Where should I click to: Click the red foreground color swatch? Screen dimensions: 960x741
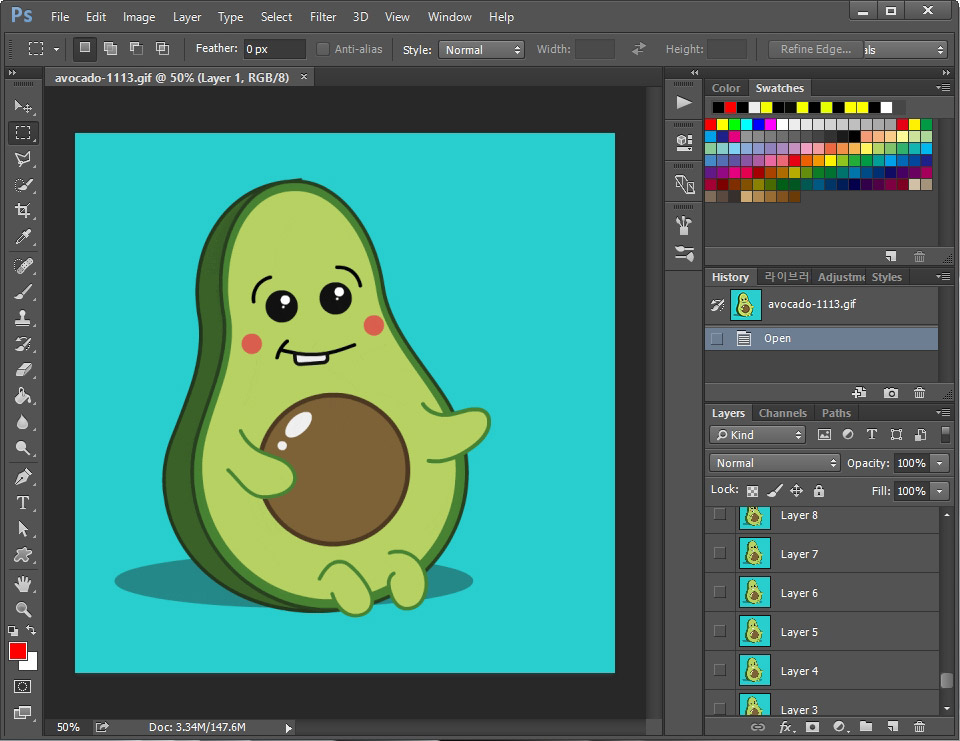tap(18, 650)
